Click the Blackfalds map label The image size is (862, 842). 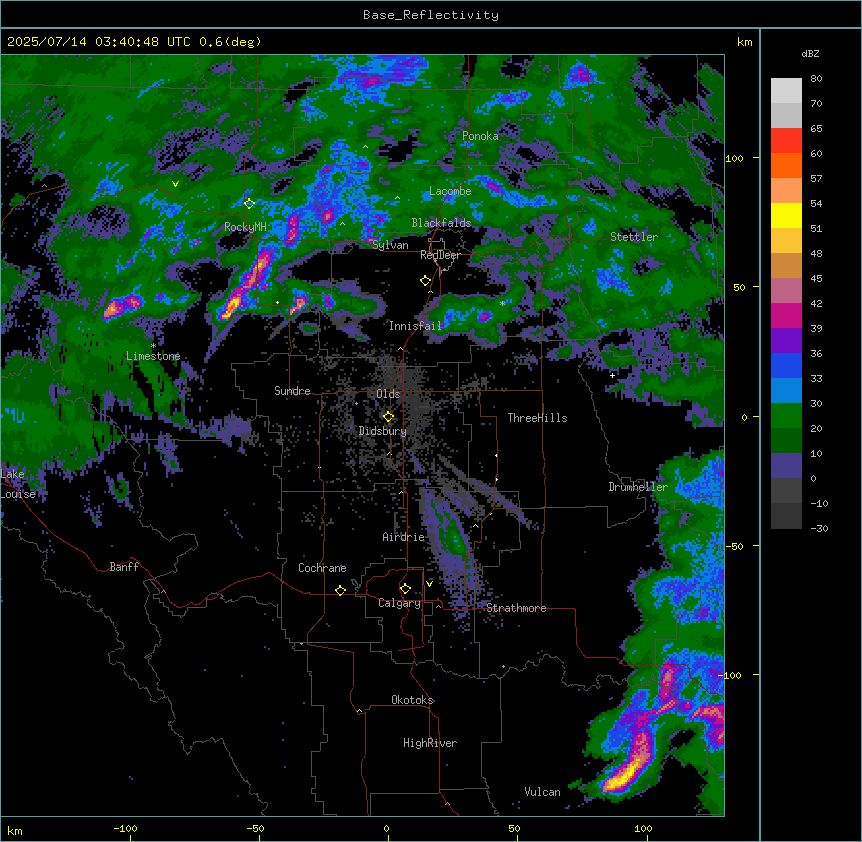coord(441,223)
